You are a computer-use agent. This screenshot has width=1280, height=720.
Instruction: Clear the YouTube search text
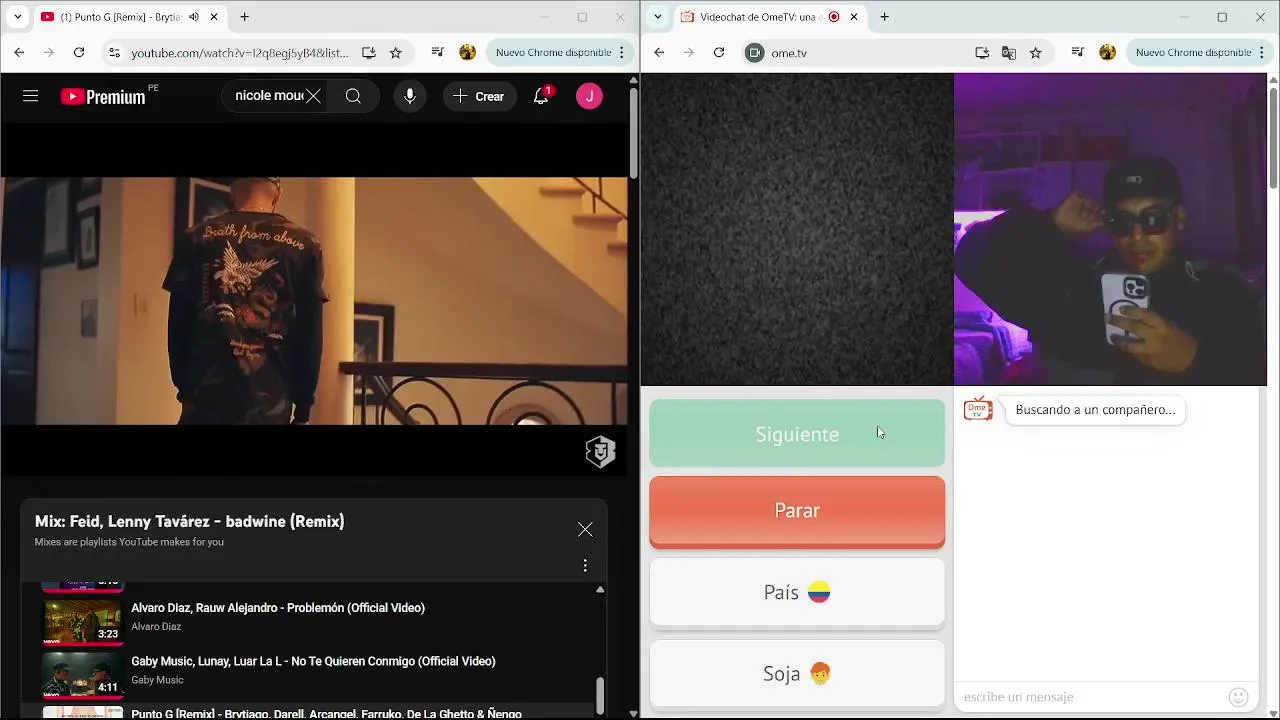coord(313,96)
